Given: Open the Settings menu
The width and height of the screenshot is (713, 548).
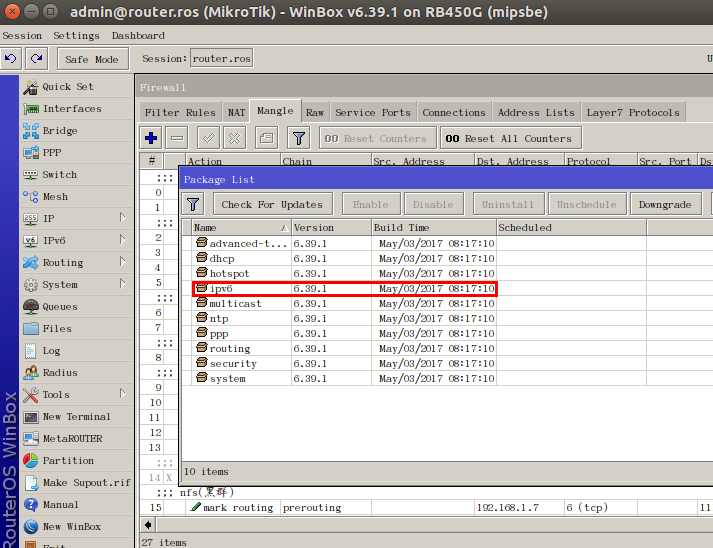Looking at the screenshot, I should point(76,35).
